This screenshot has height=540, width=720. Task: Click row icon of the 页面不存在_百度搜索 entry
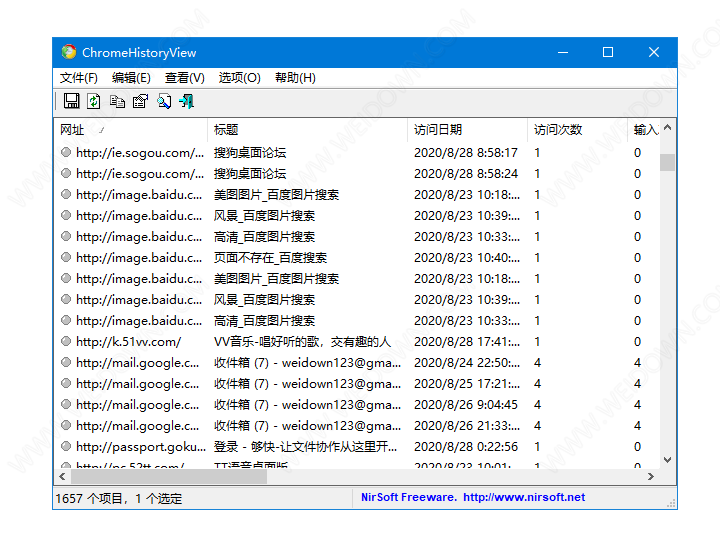[66, 257]
